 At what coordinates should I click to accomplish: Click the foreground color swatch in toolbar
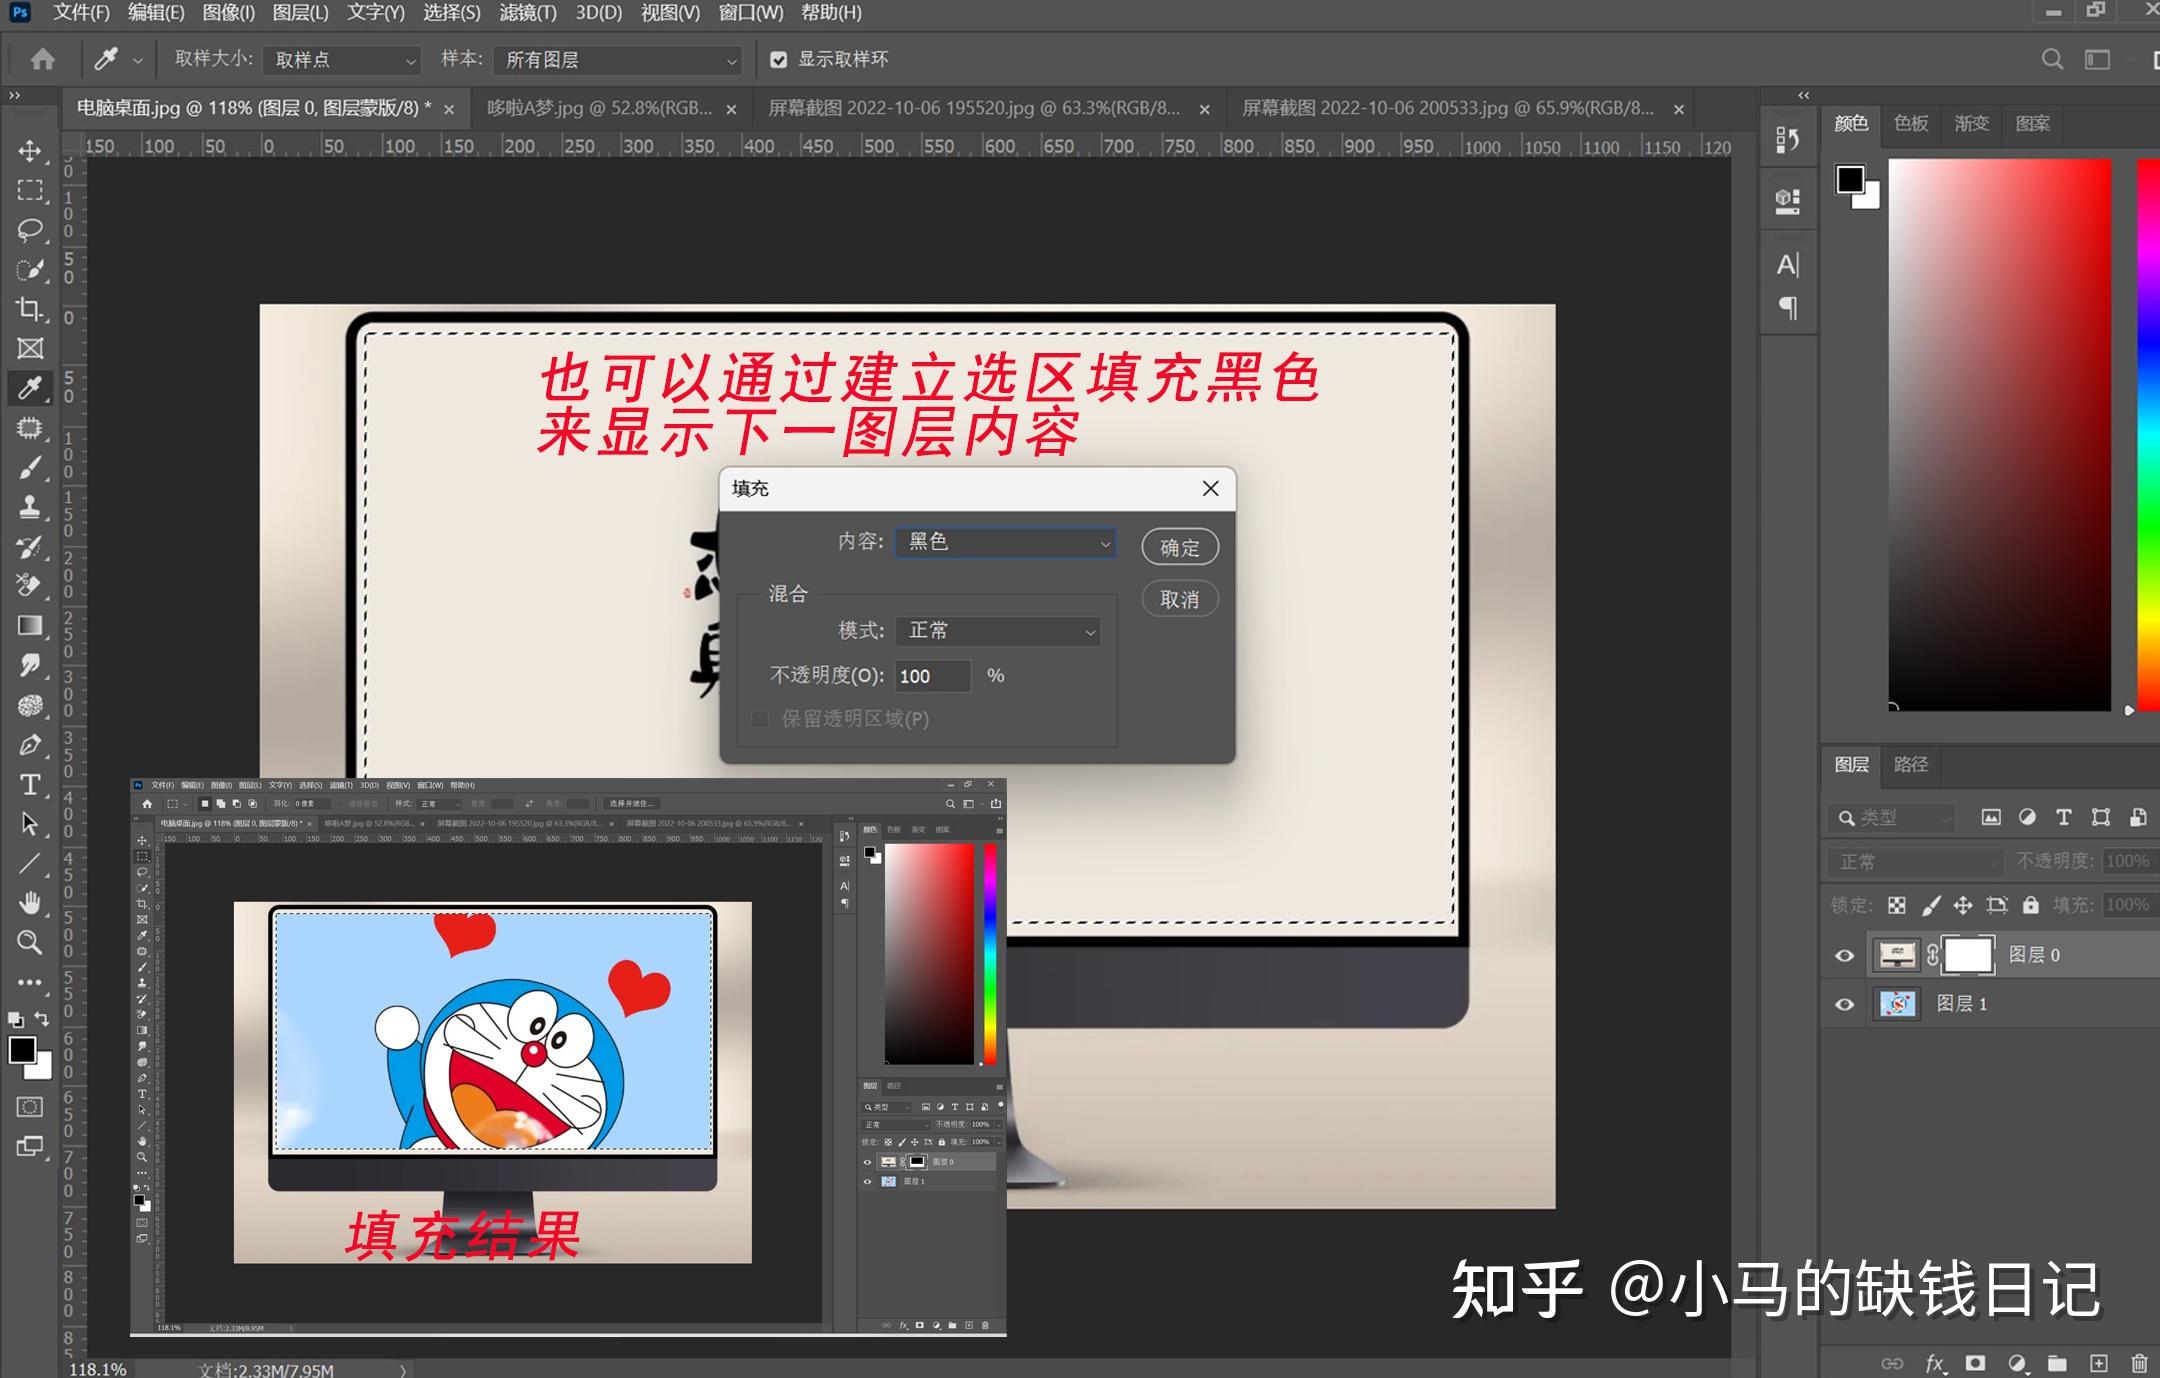click(22, 1050)
